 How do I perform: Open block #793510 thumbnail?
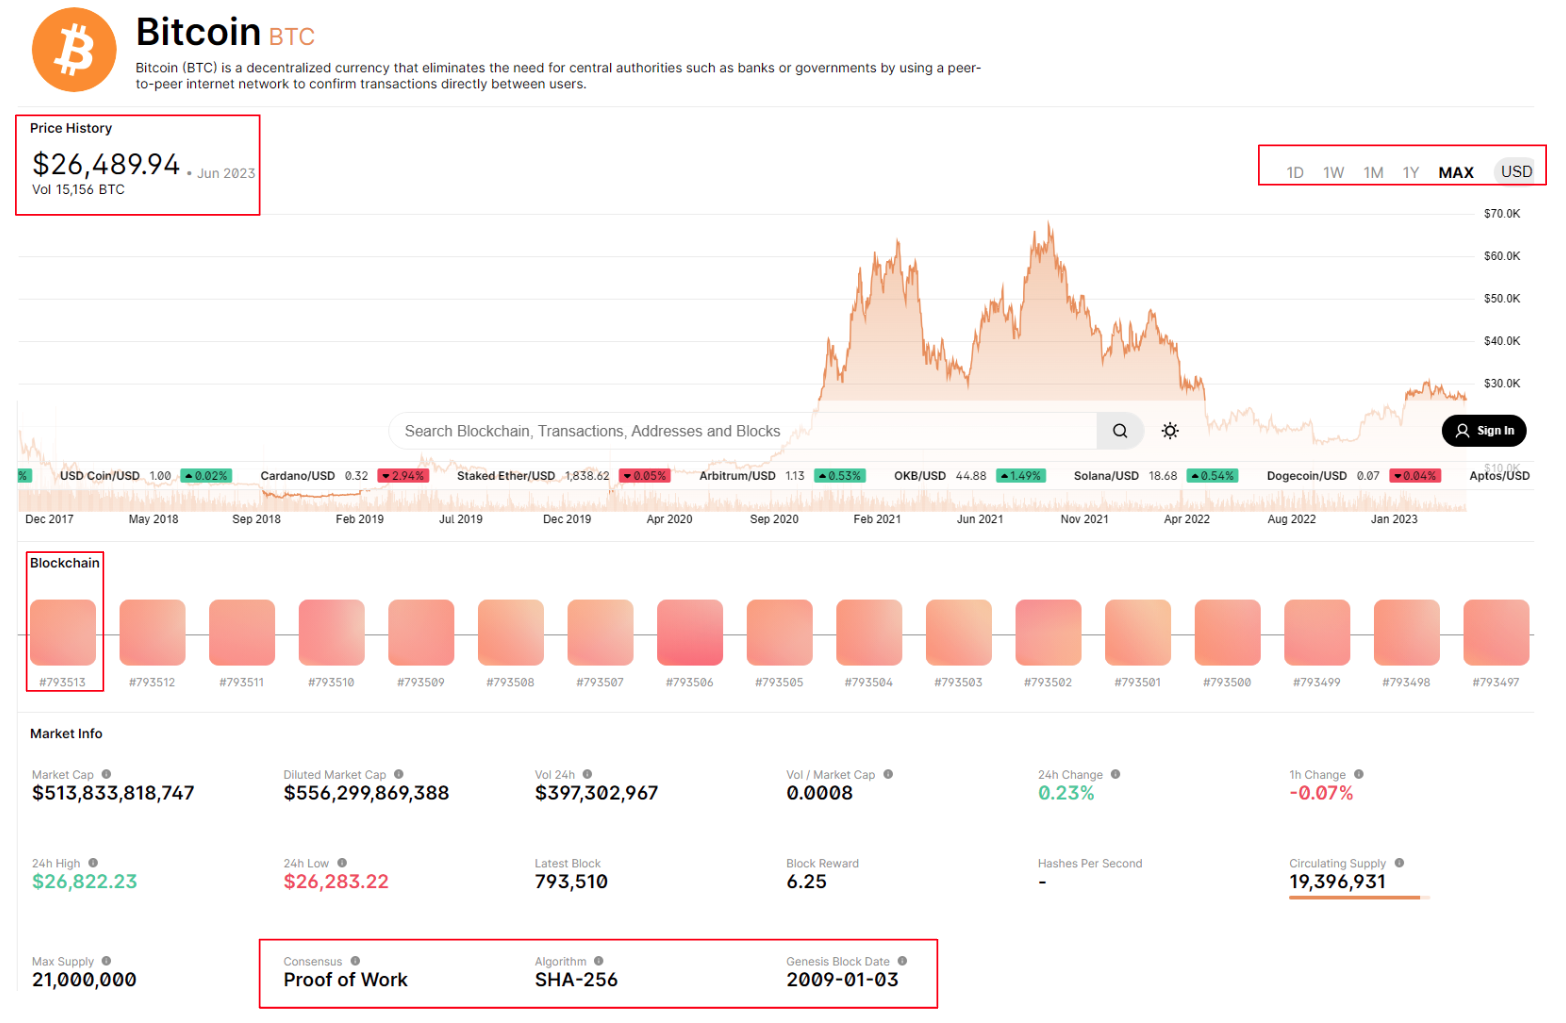pyautogui.click(x=331, y=632)
